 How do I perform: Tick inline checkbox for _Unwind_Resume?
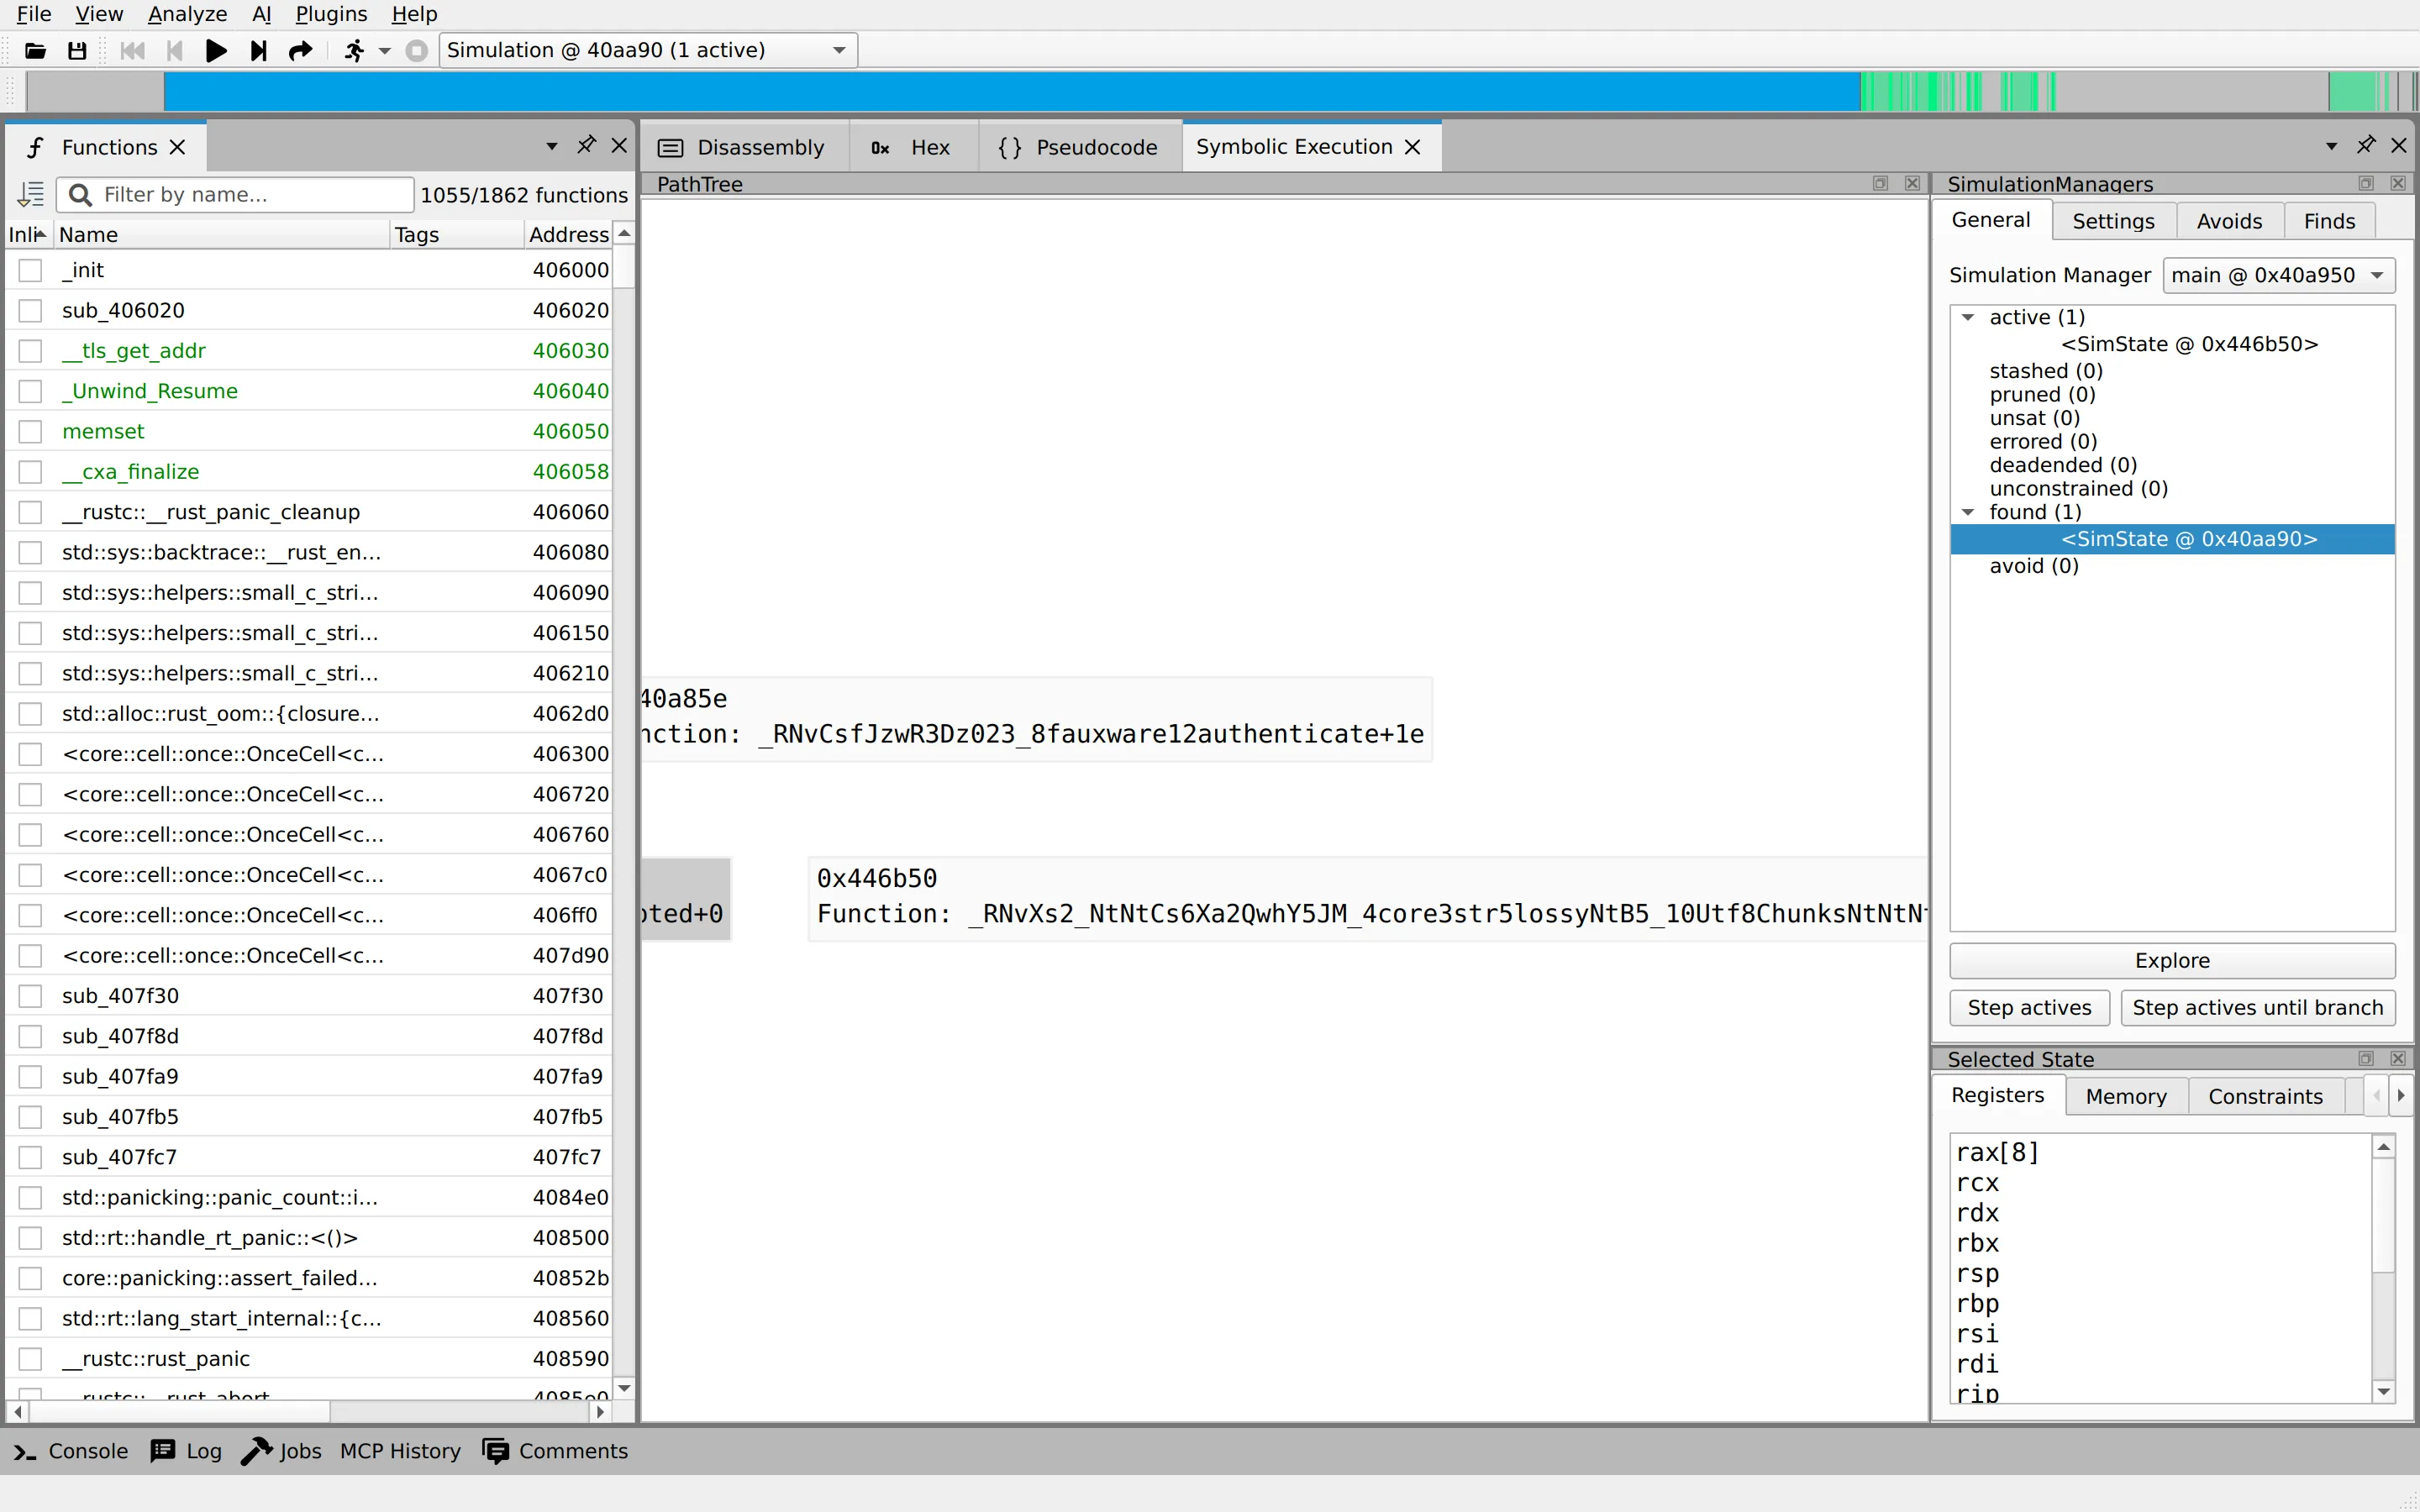pyautogui.click(x=31, y=391)
